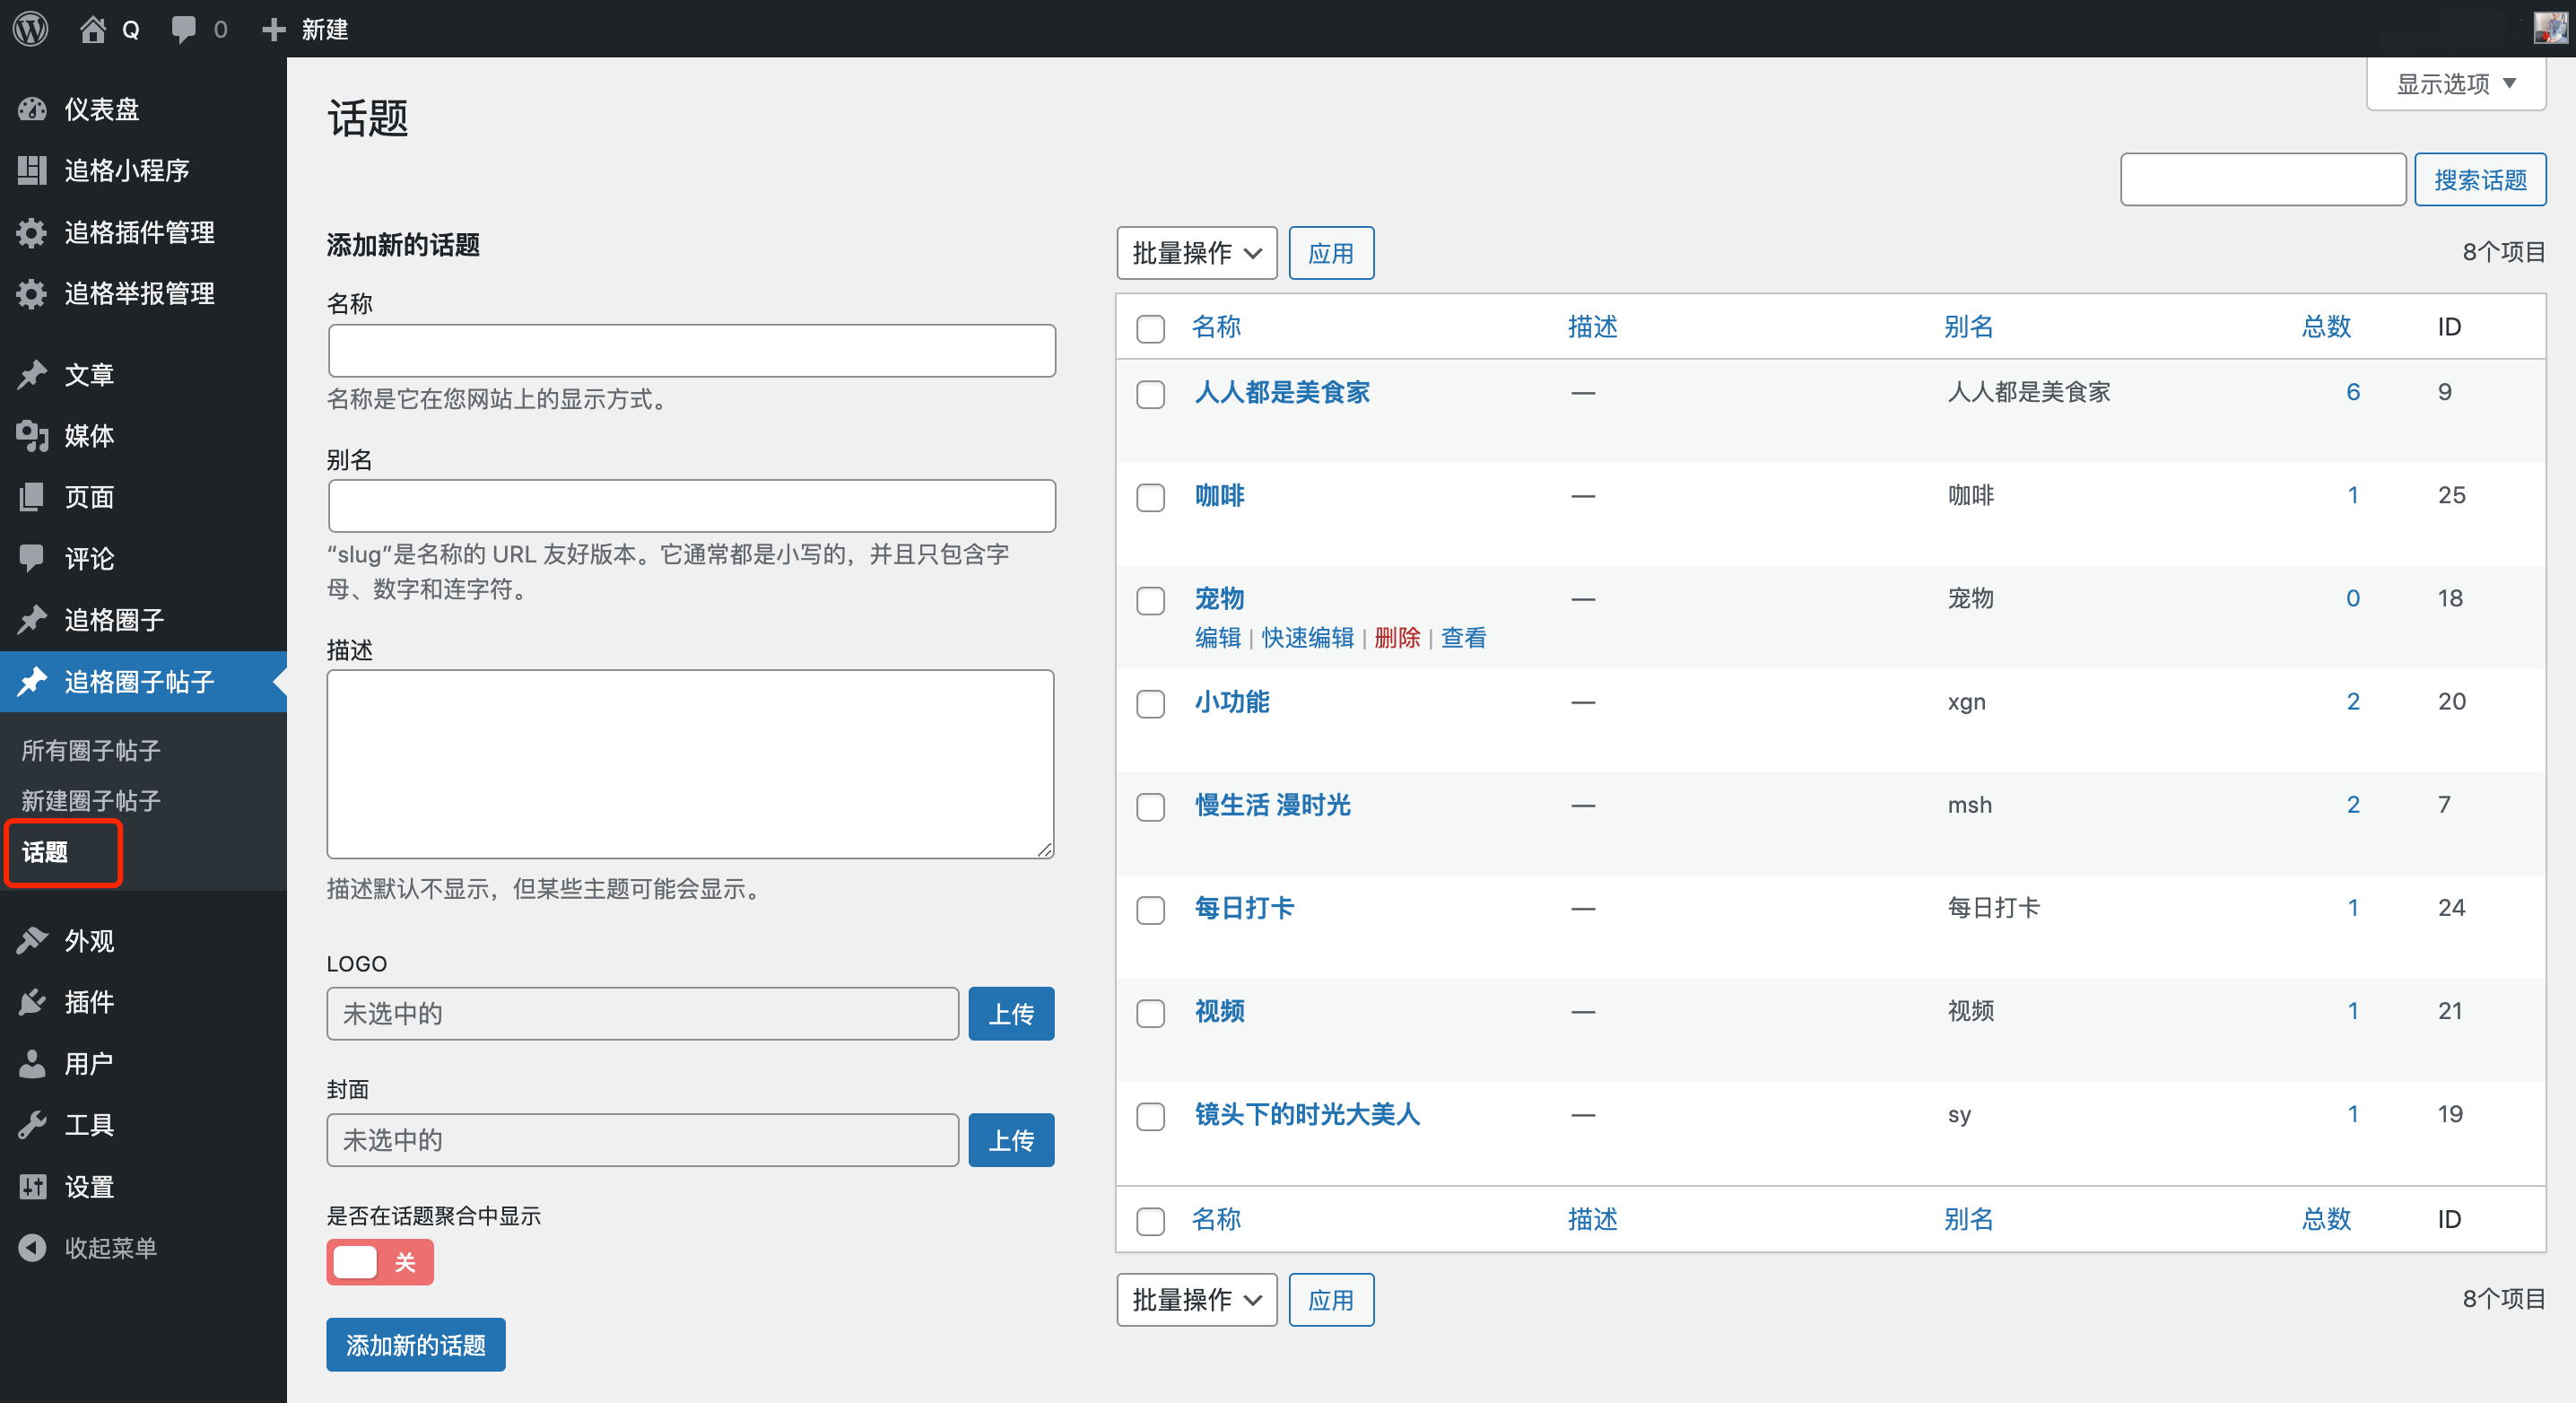This screenshot has width=2576, height=1403.
Task: Click the 媒体 media icon
Action: [x=32, y=436]
